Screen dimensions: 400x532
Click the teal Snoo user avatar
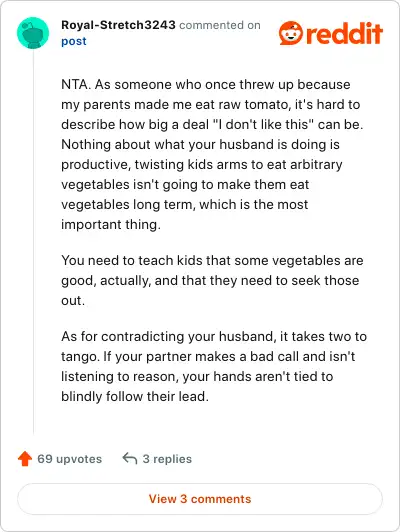pos(33,33)
